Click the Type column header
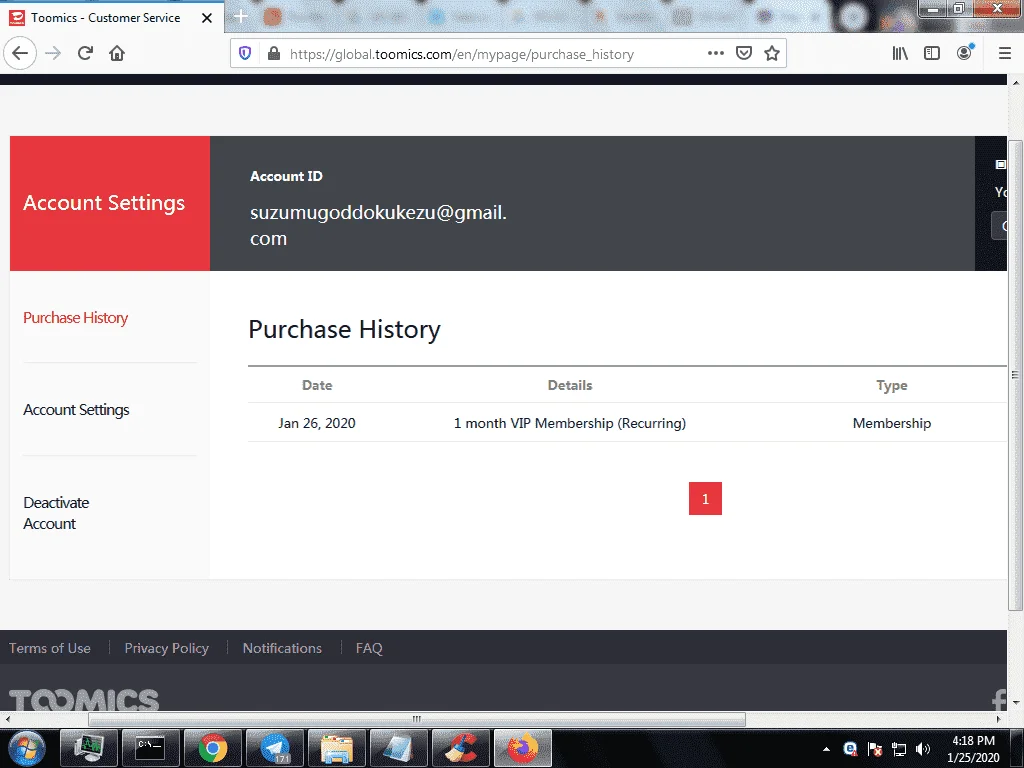 892,385
